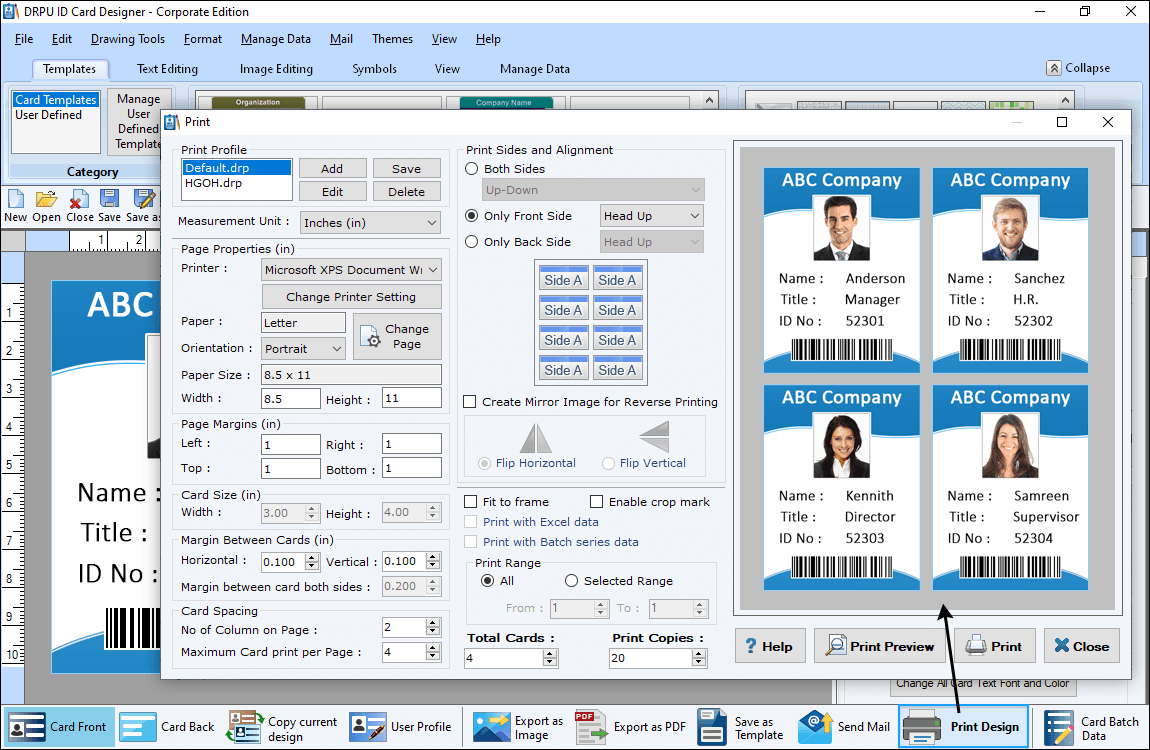Click Left page margin input field
1150x750 pixels.
pos(290,444)
